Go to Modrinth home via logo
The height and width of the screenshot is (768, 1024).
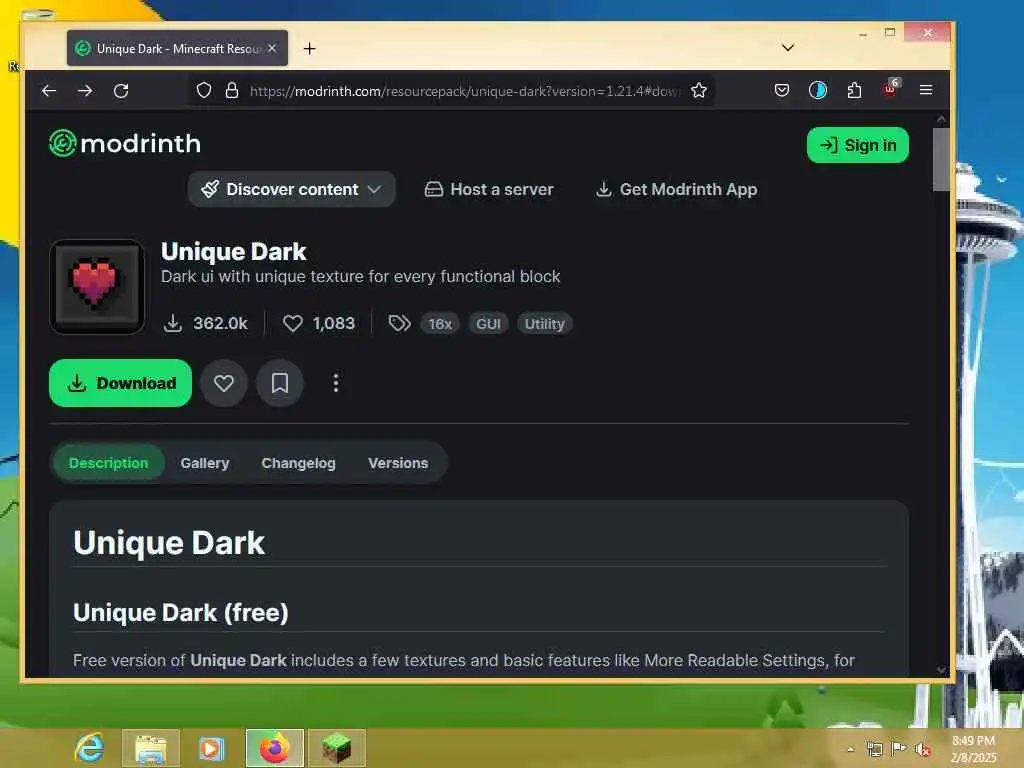125,144
